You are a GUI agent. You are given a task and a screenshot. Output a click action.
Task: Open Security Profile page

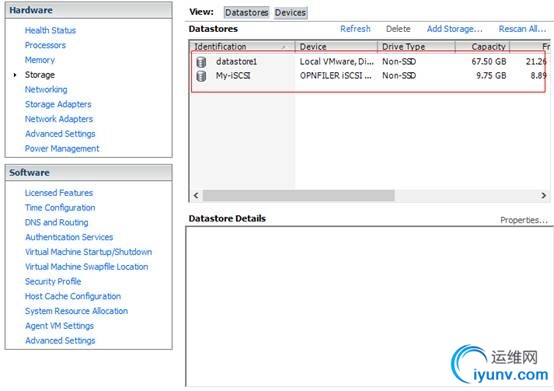[53, 282]
